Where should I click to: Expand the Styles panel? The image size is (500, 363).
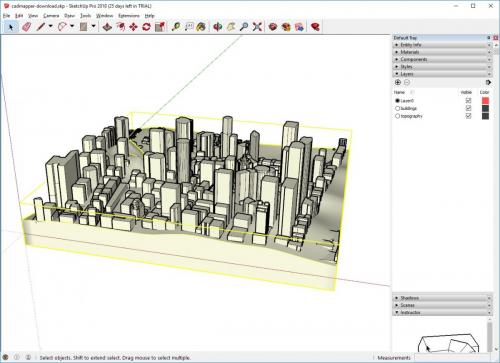[x=442, y=67]
